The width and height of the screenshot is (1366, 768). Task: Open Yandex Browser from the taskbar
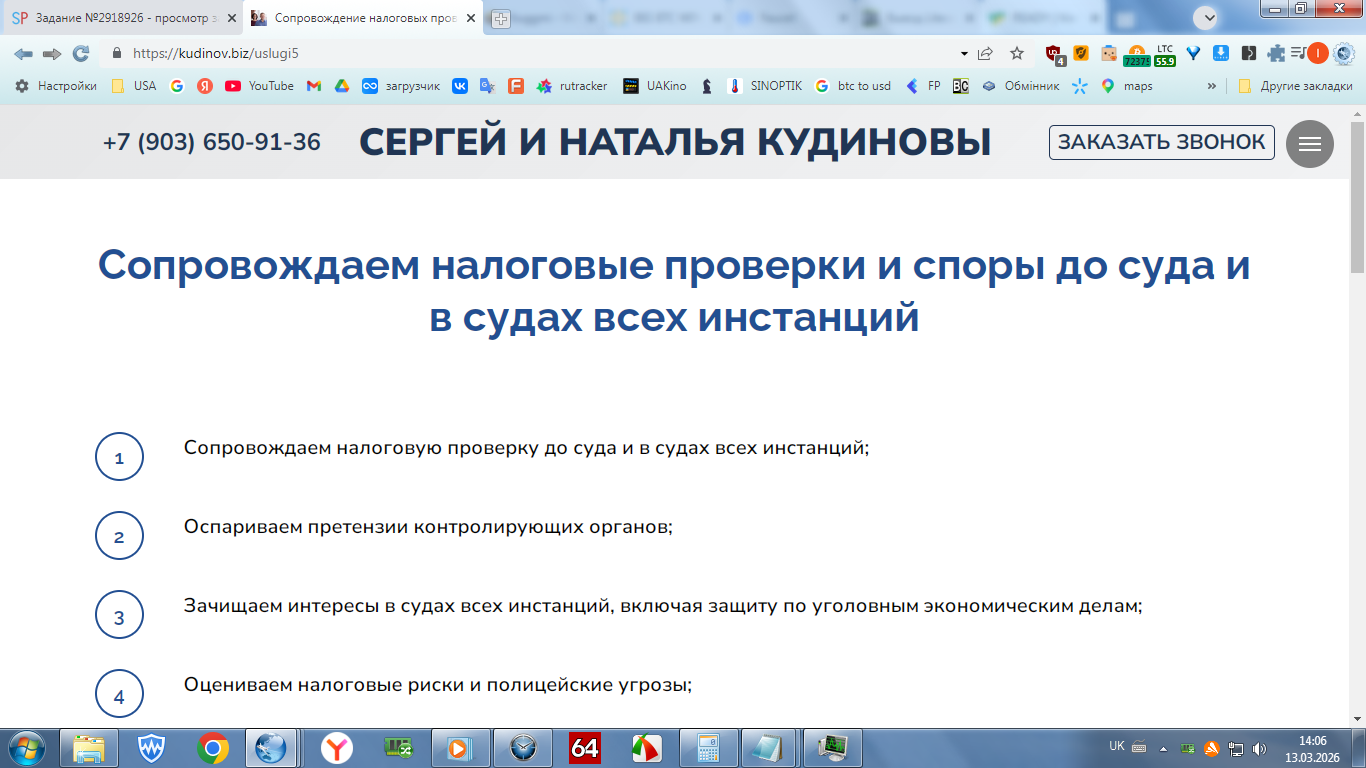coord(337,748)
